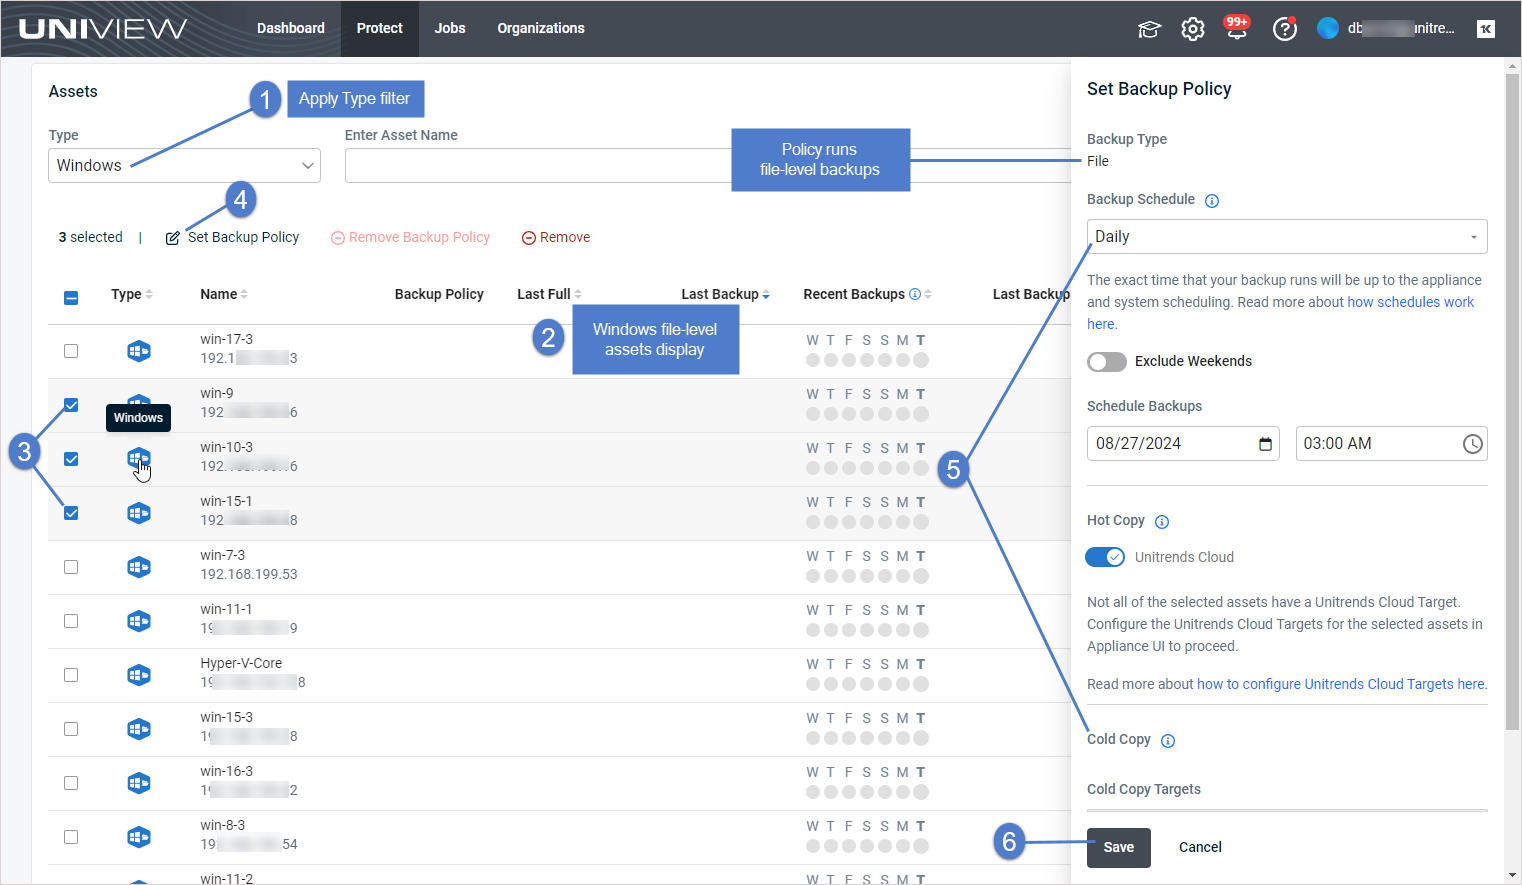Click the K logo icon in top bar
Viewport: 1522px width, 885px height.
pyautogui.click(x=1486, y=28)
